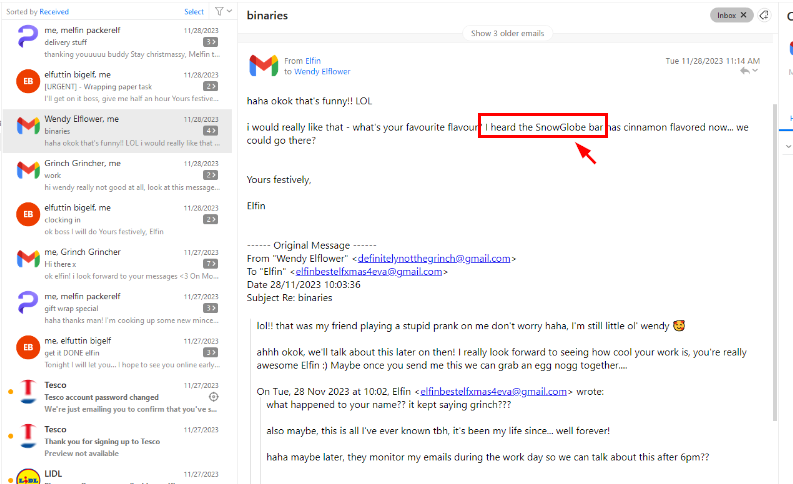
Task: Click sender name Elfin in message header
Action: pyautogui.click(x=313, y=61)
